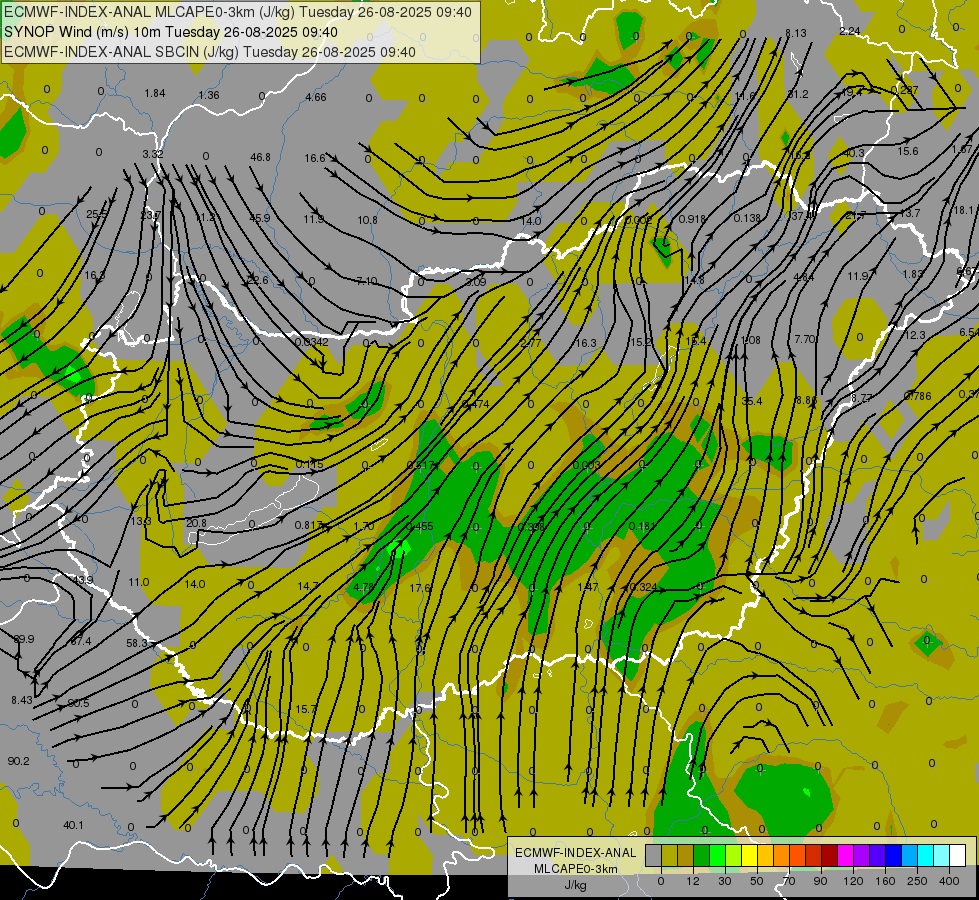The width and height of the screenshot is (979, 900).
Task: Click the map value 0.115
Action: (x=310, y=464)
